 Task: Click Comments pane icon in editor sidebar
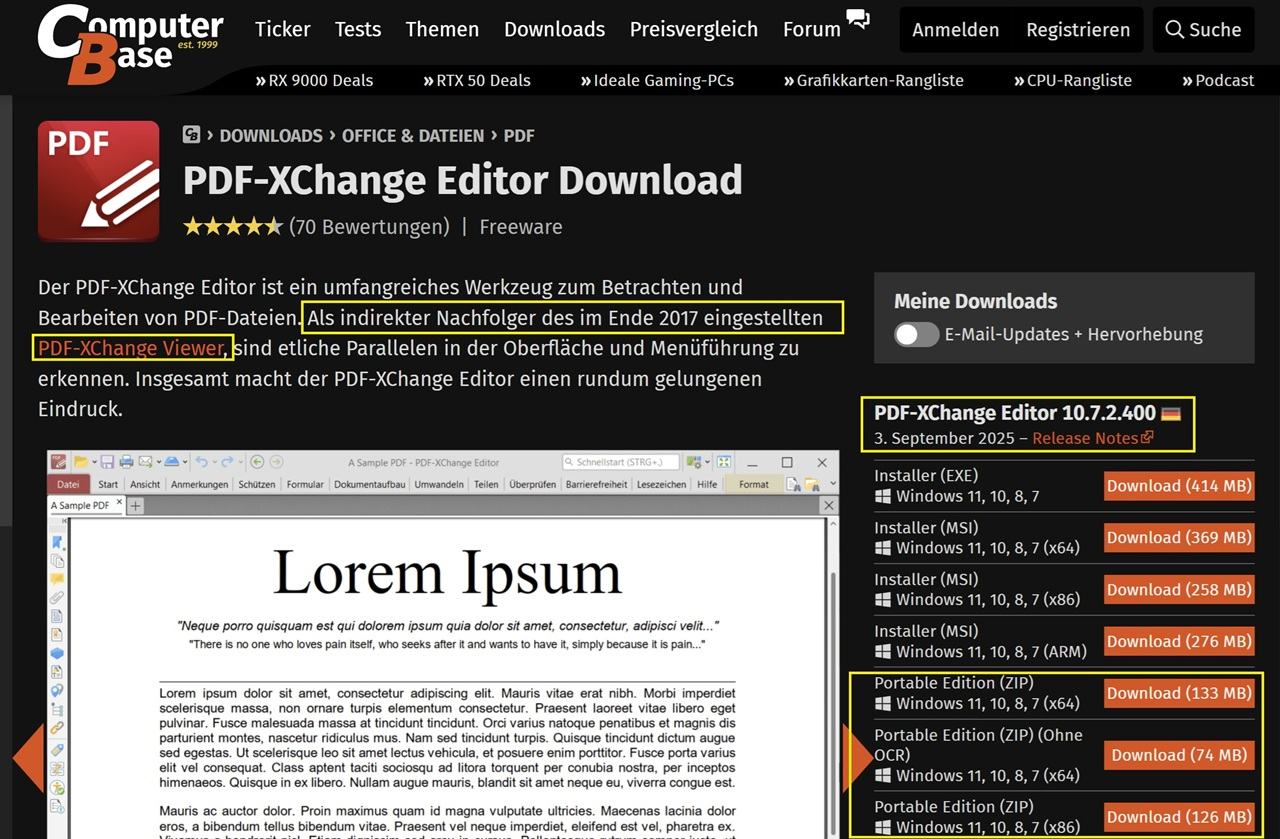57,579
